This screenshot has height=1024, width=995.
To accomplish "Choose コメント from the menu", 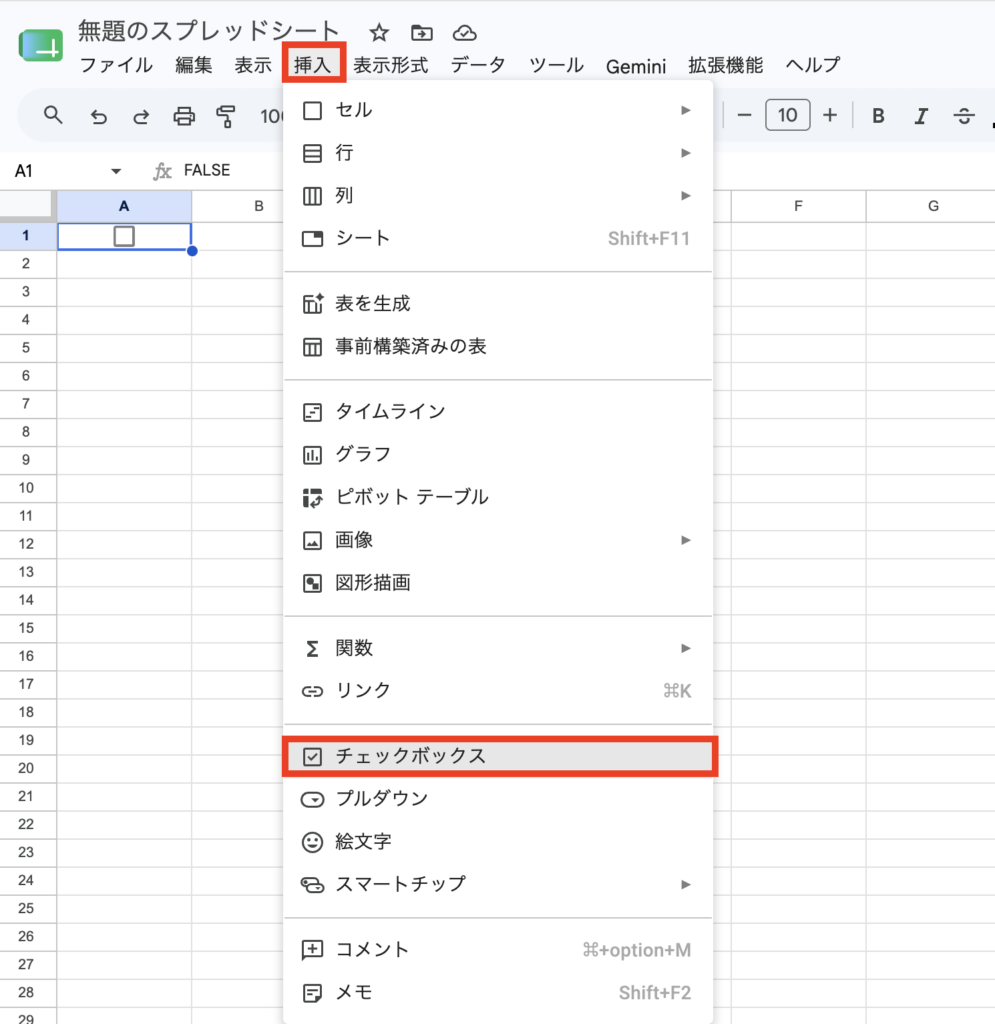I will [498, 950].
